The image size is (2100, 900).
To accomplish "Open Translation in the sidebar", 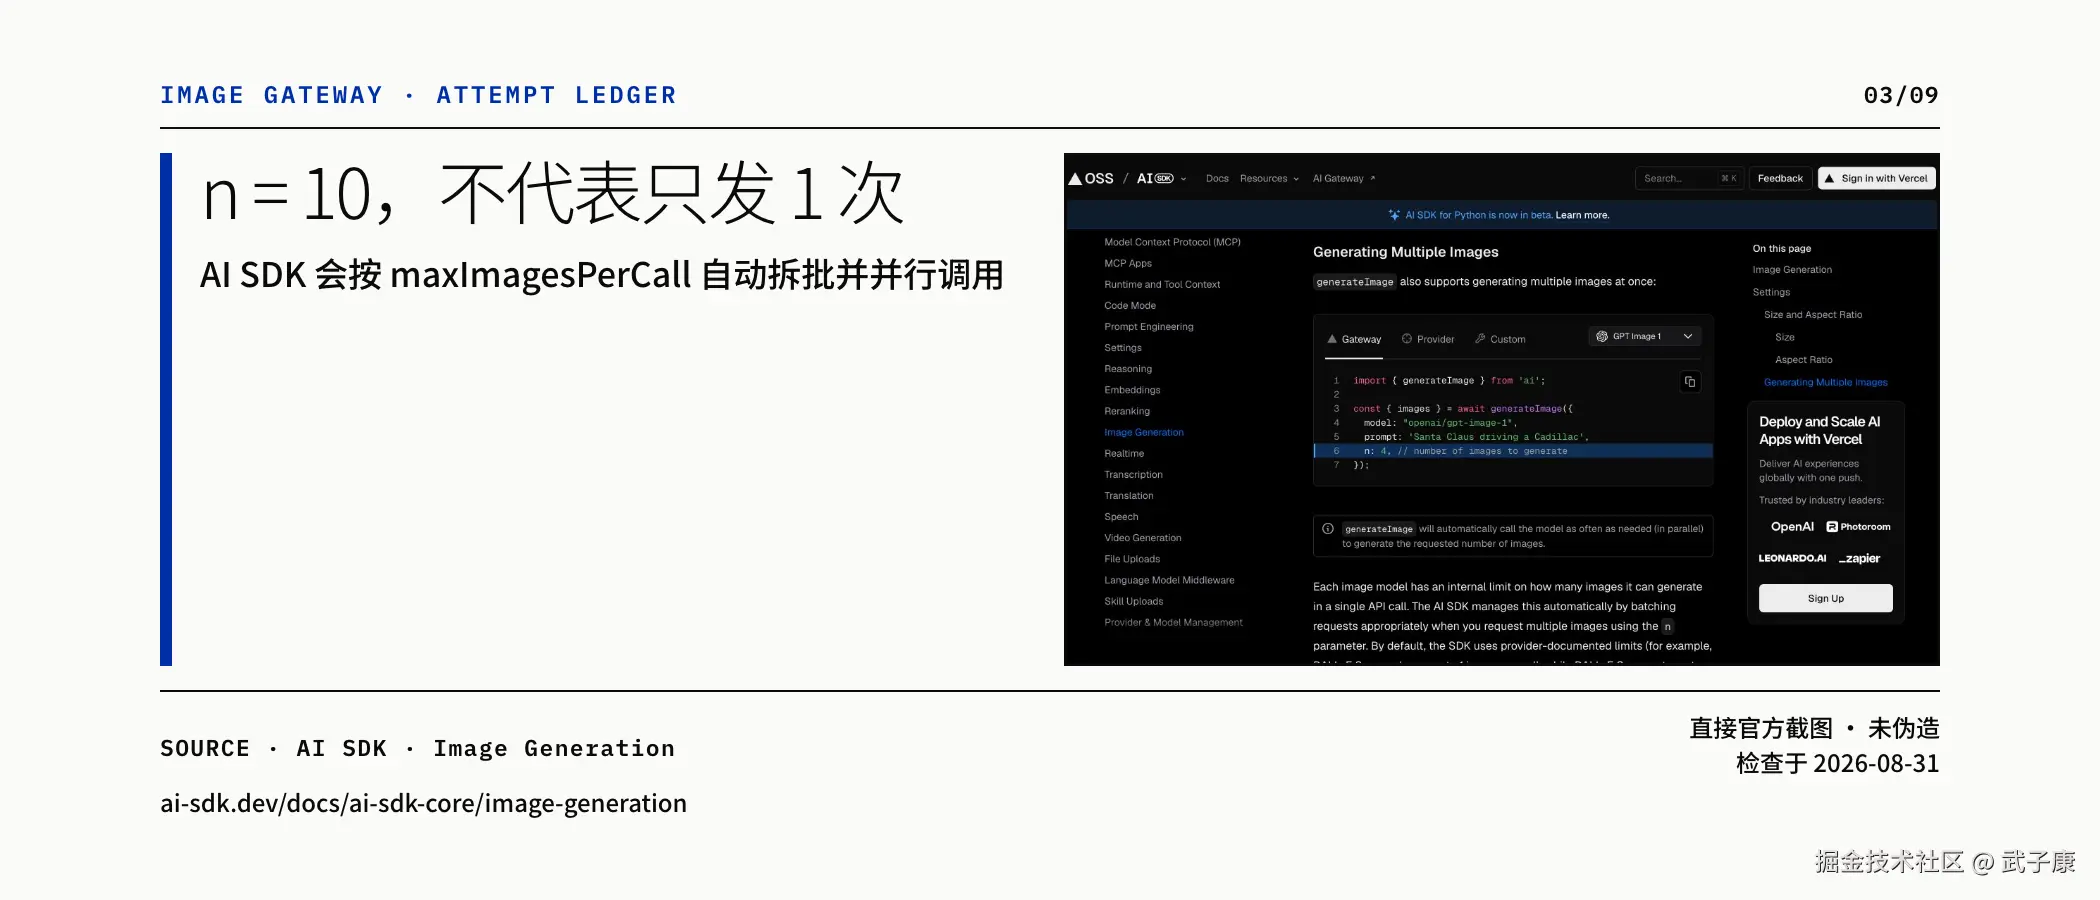I will coord(1129,495).
